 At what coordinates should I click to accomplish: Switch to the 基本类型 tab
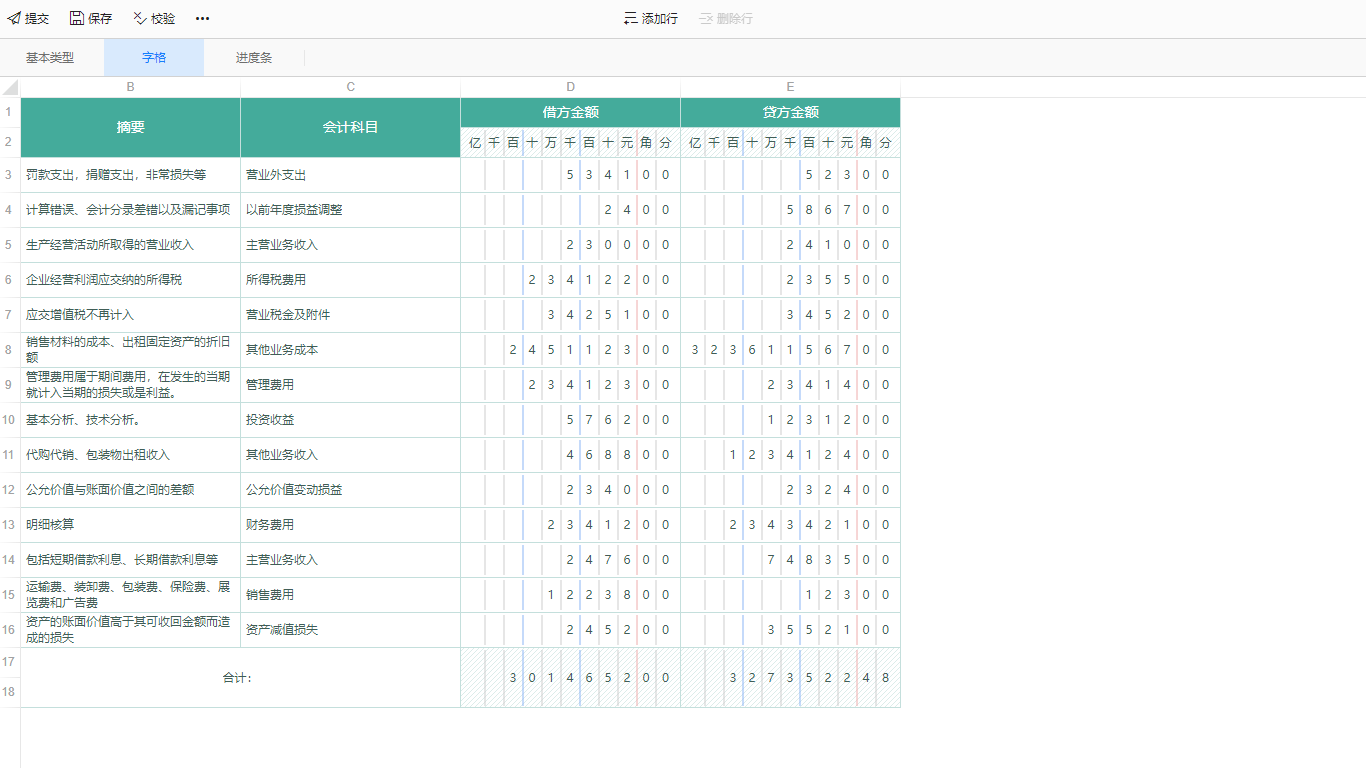coord(50,58)
